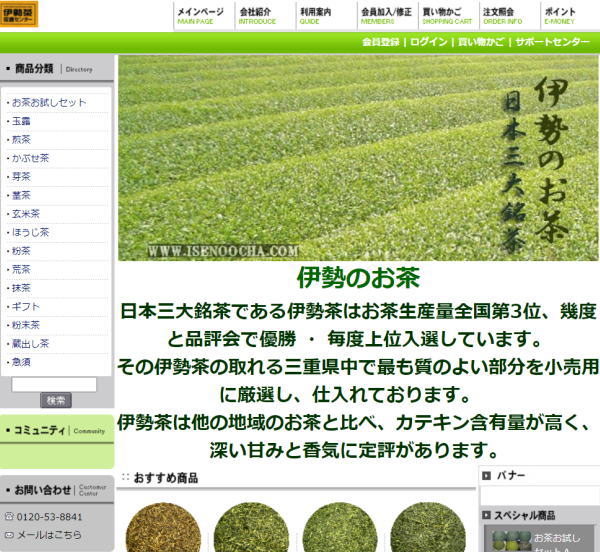
Task: Click the お茶お試しセット special product thumbnail
Action: click(x=510, y=539)
